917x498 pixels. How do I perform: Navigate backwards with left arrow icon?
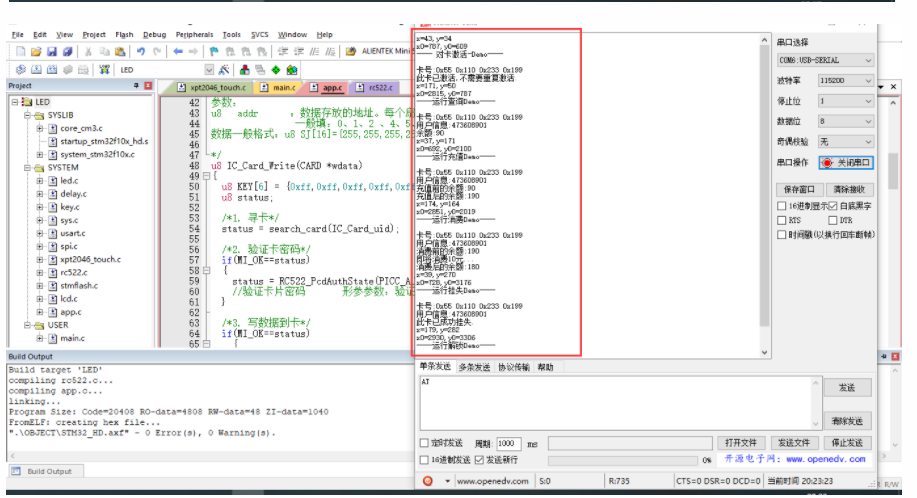click(x=178, y=51)
